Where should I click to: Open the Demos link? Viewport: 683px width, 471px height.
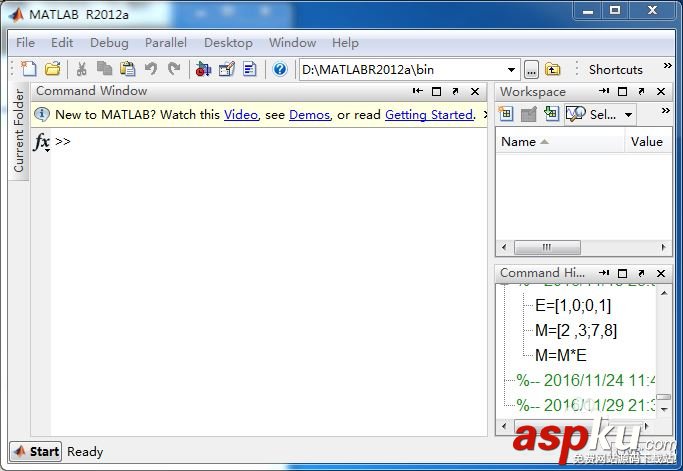[309, 115]
